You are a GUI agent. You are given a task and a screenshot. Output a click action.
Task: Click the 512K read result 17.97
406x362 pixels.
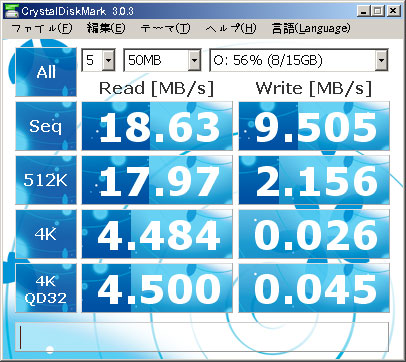pos(157,180)
